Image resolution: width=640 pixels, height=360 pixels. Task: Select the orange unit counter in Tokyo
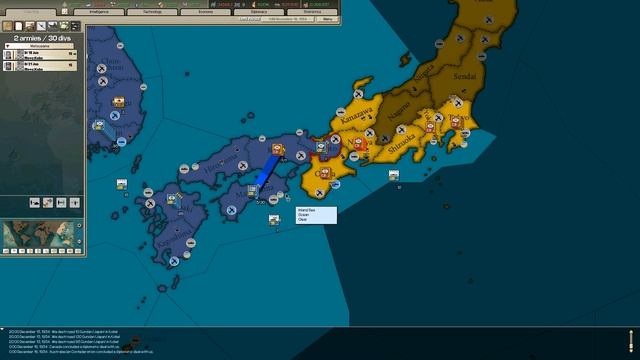click(456, 122)
